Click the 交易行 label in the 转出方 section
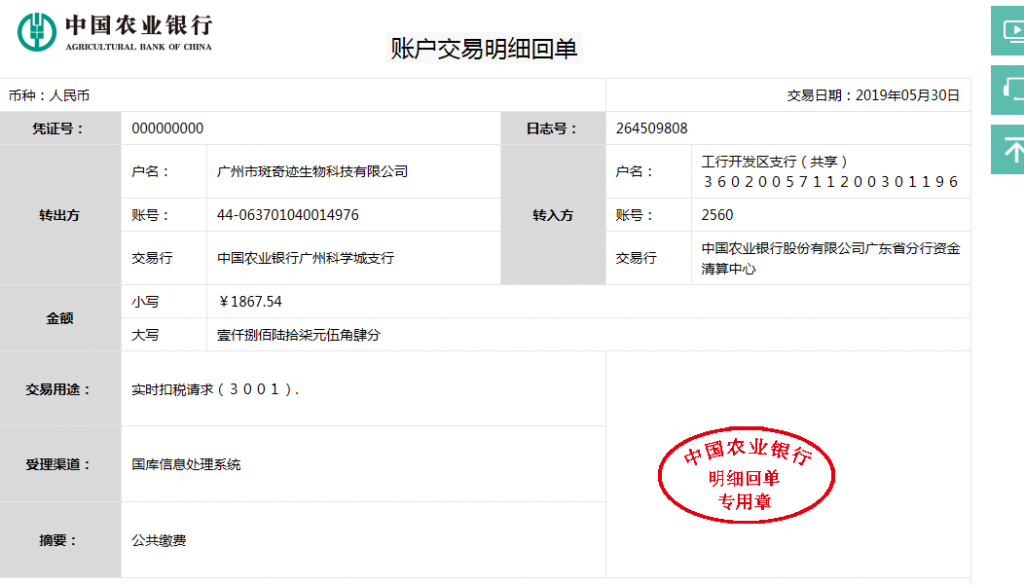1024x585 pixels. point(152,259)
